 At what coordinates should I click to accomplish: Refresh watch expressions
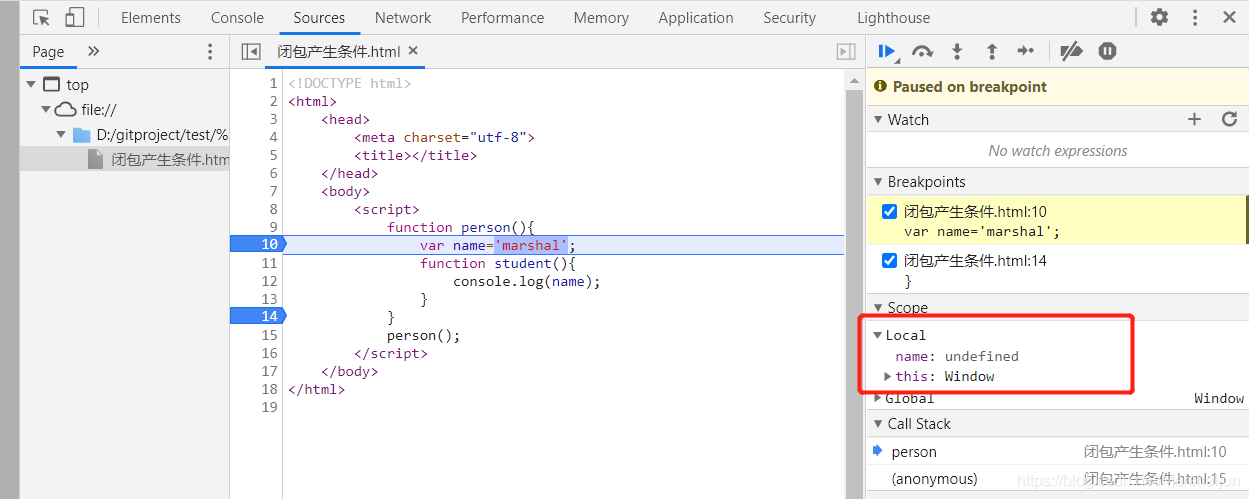[x=1230, y=119]
